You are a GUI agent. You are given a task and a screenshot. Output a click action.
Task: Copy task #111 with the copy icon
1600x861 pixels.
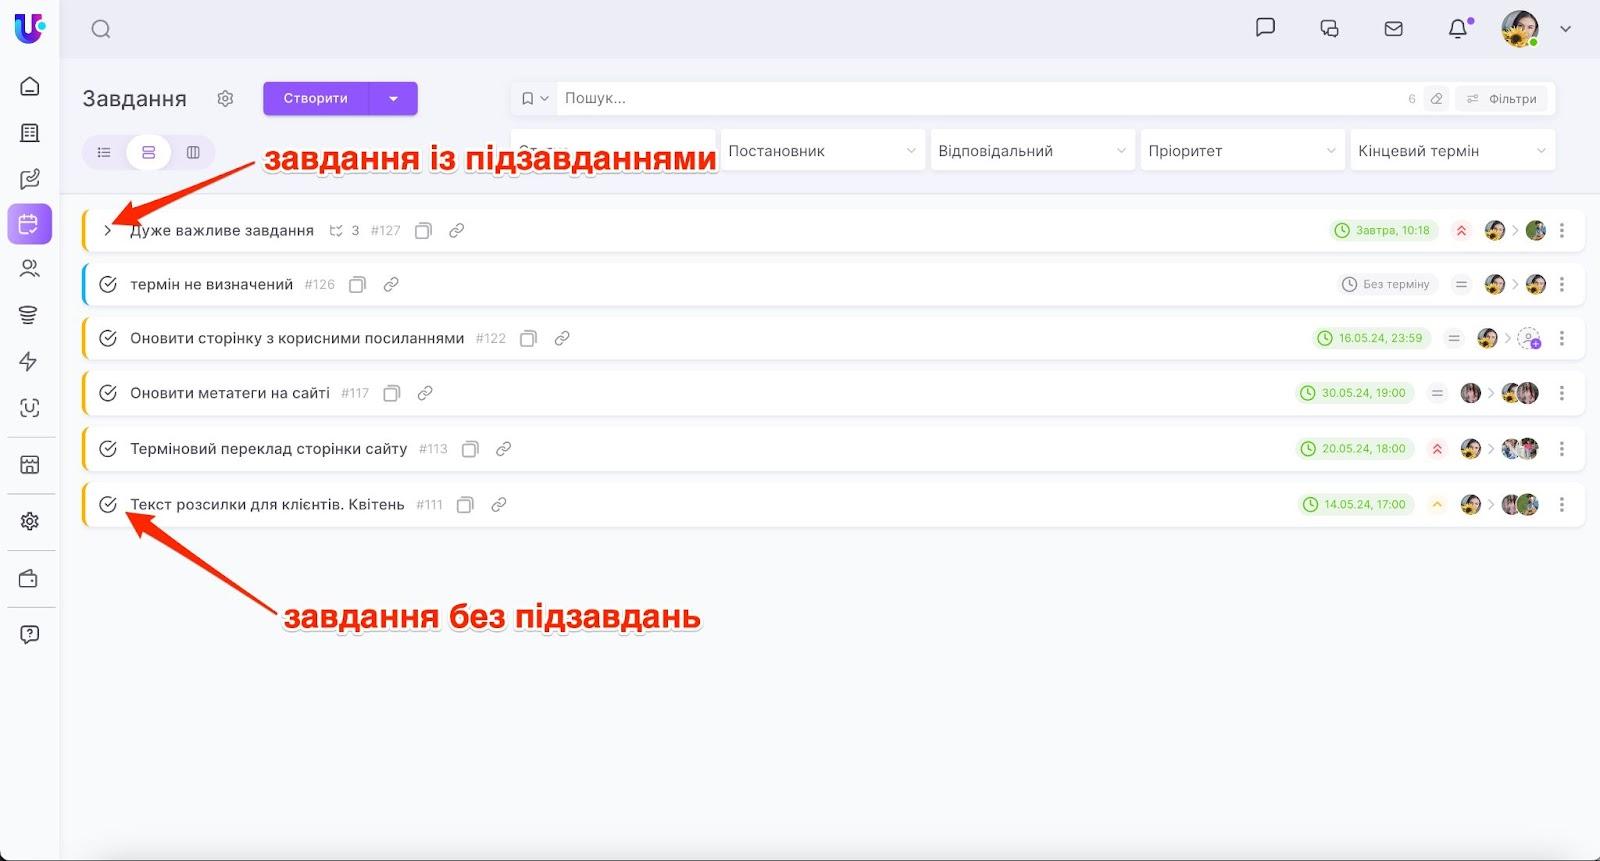465,505
